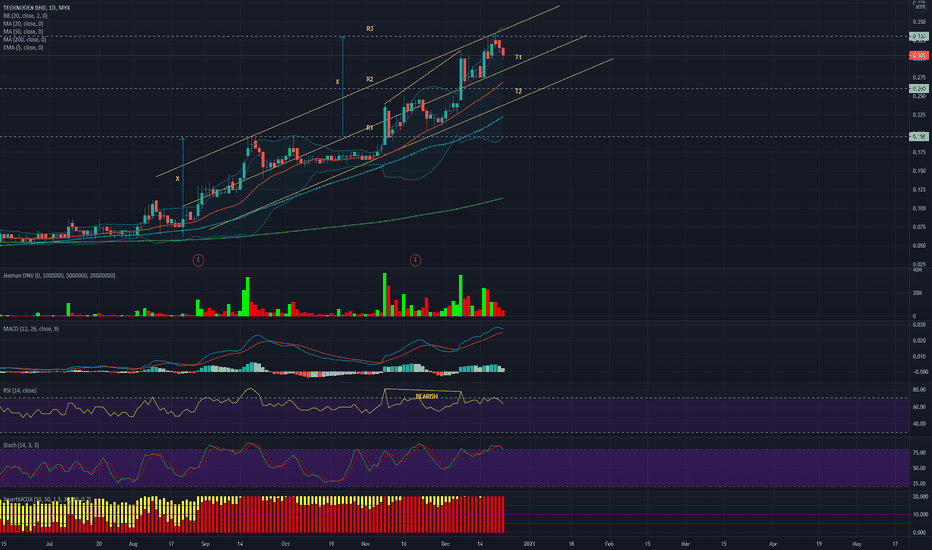Screen dimensions: 932x550
Task: Click the 0.350 price axis value
Action: click(x=919, y=22)
